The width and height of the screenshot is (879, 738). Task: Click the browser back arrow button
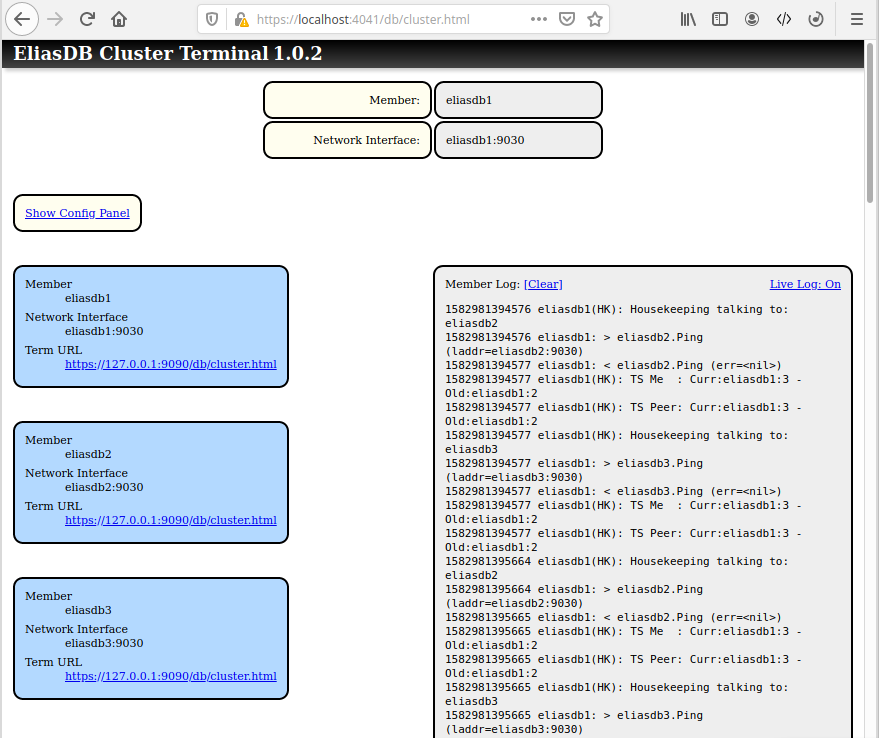23,19
